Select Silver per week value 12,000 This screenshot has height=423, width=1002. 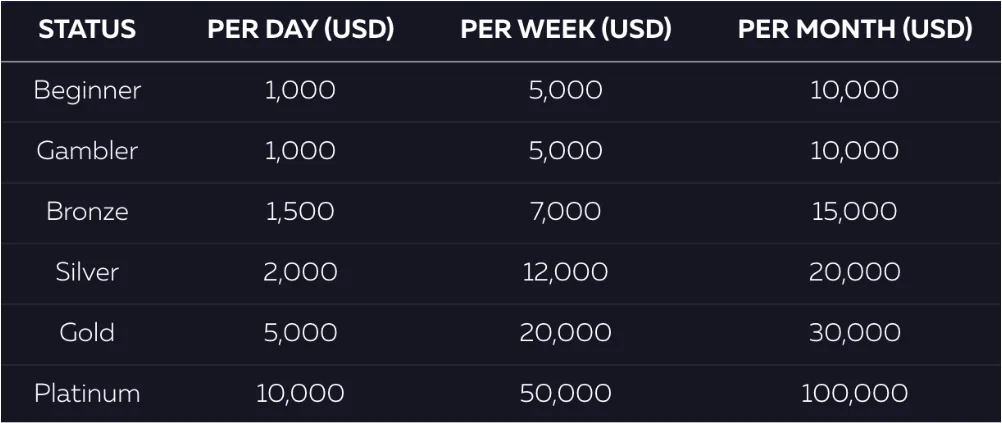coord(566,272)
